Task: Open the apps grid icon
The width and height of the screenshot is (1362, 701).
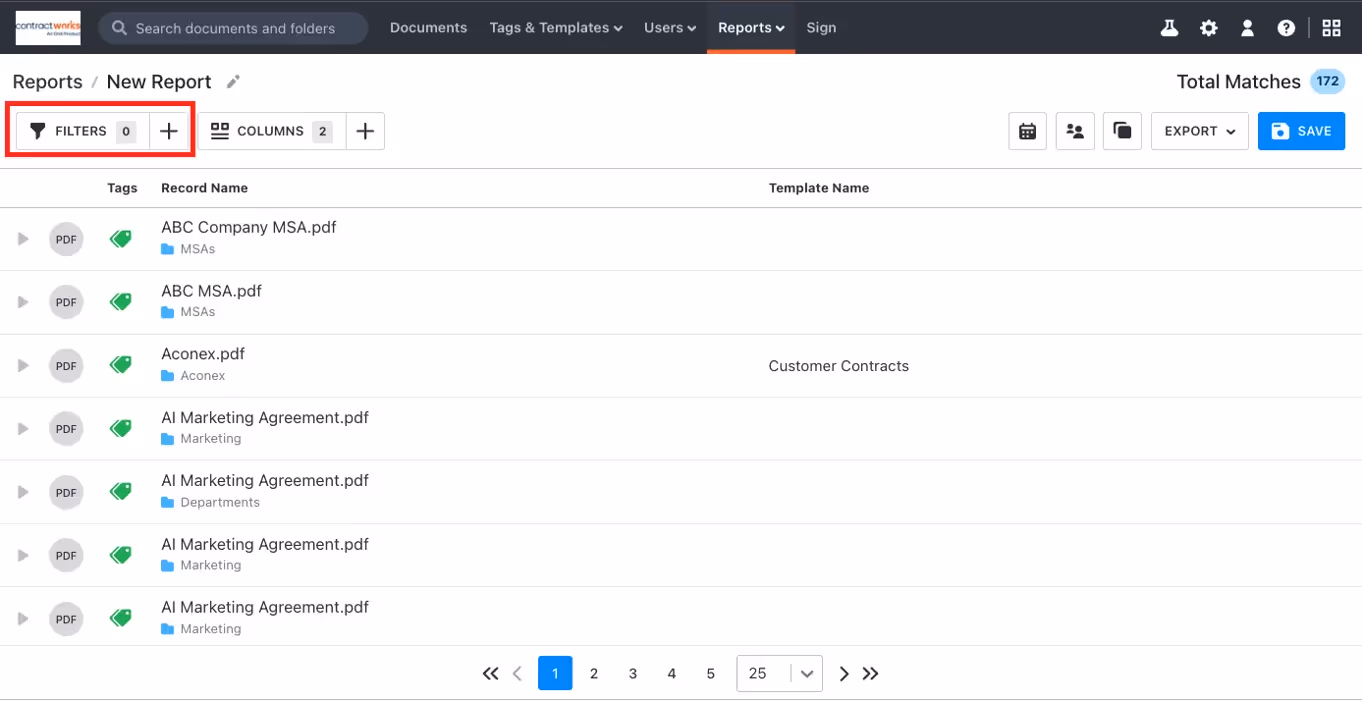Action: [x=1331, y=27]
